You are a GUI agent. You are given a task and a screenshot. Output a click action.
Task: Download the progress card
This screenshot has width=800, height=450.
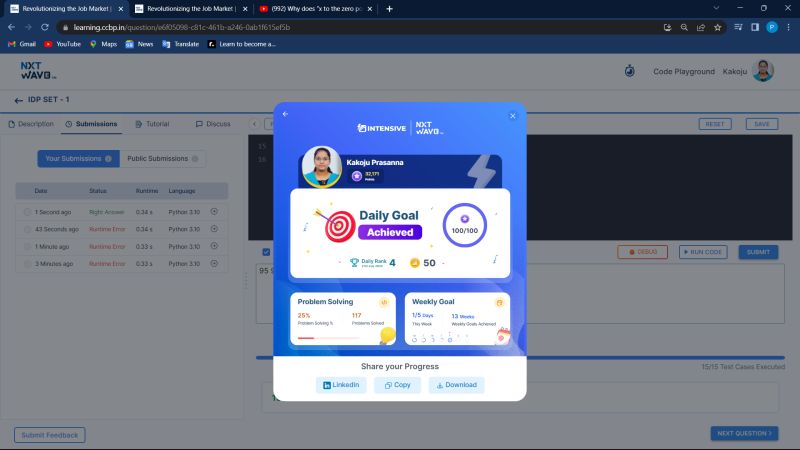tap(456, 385)
